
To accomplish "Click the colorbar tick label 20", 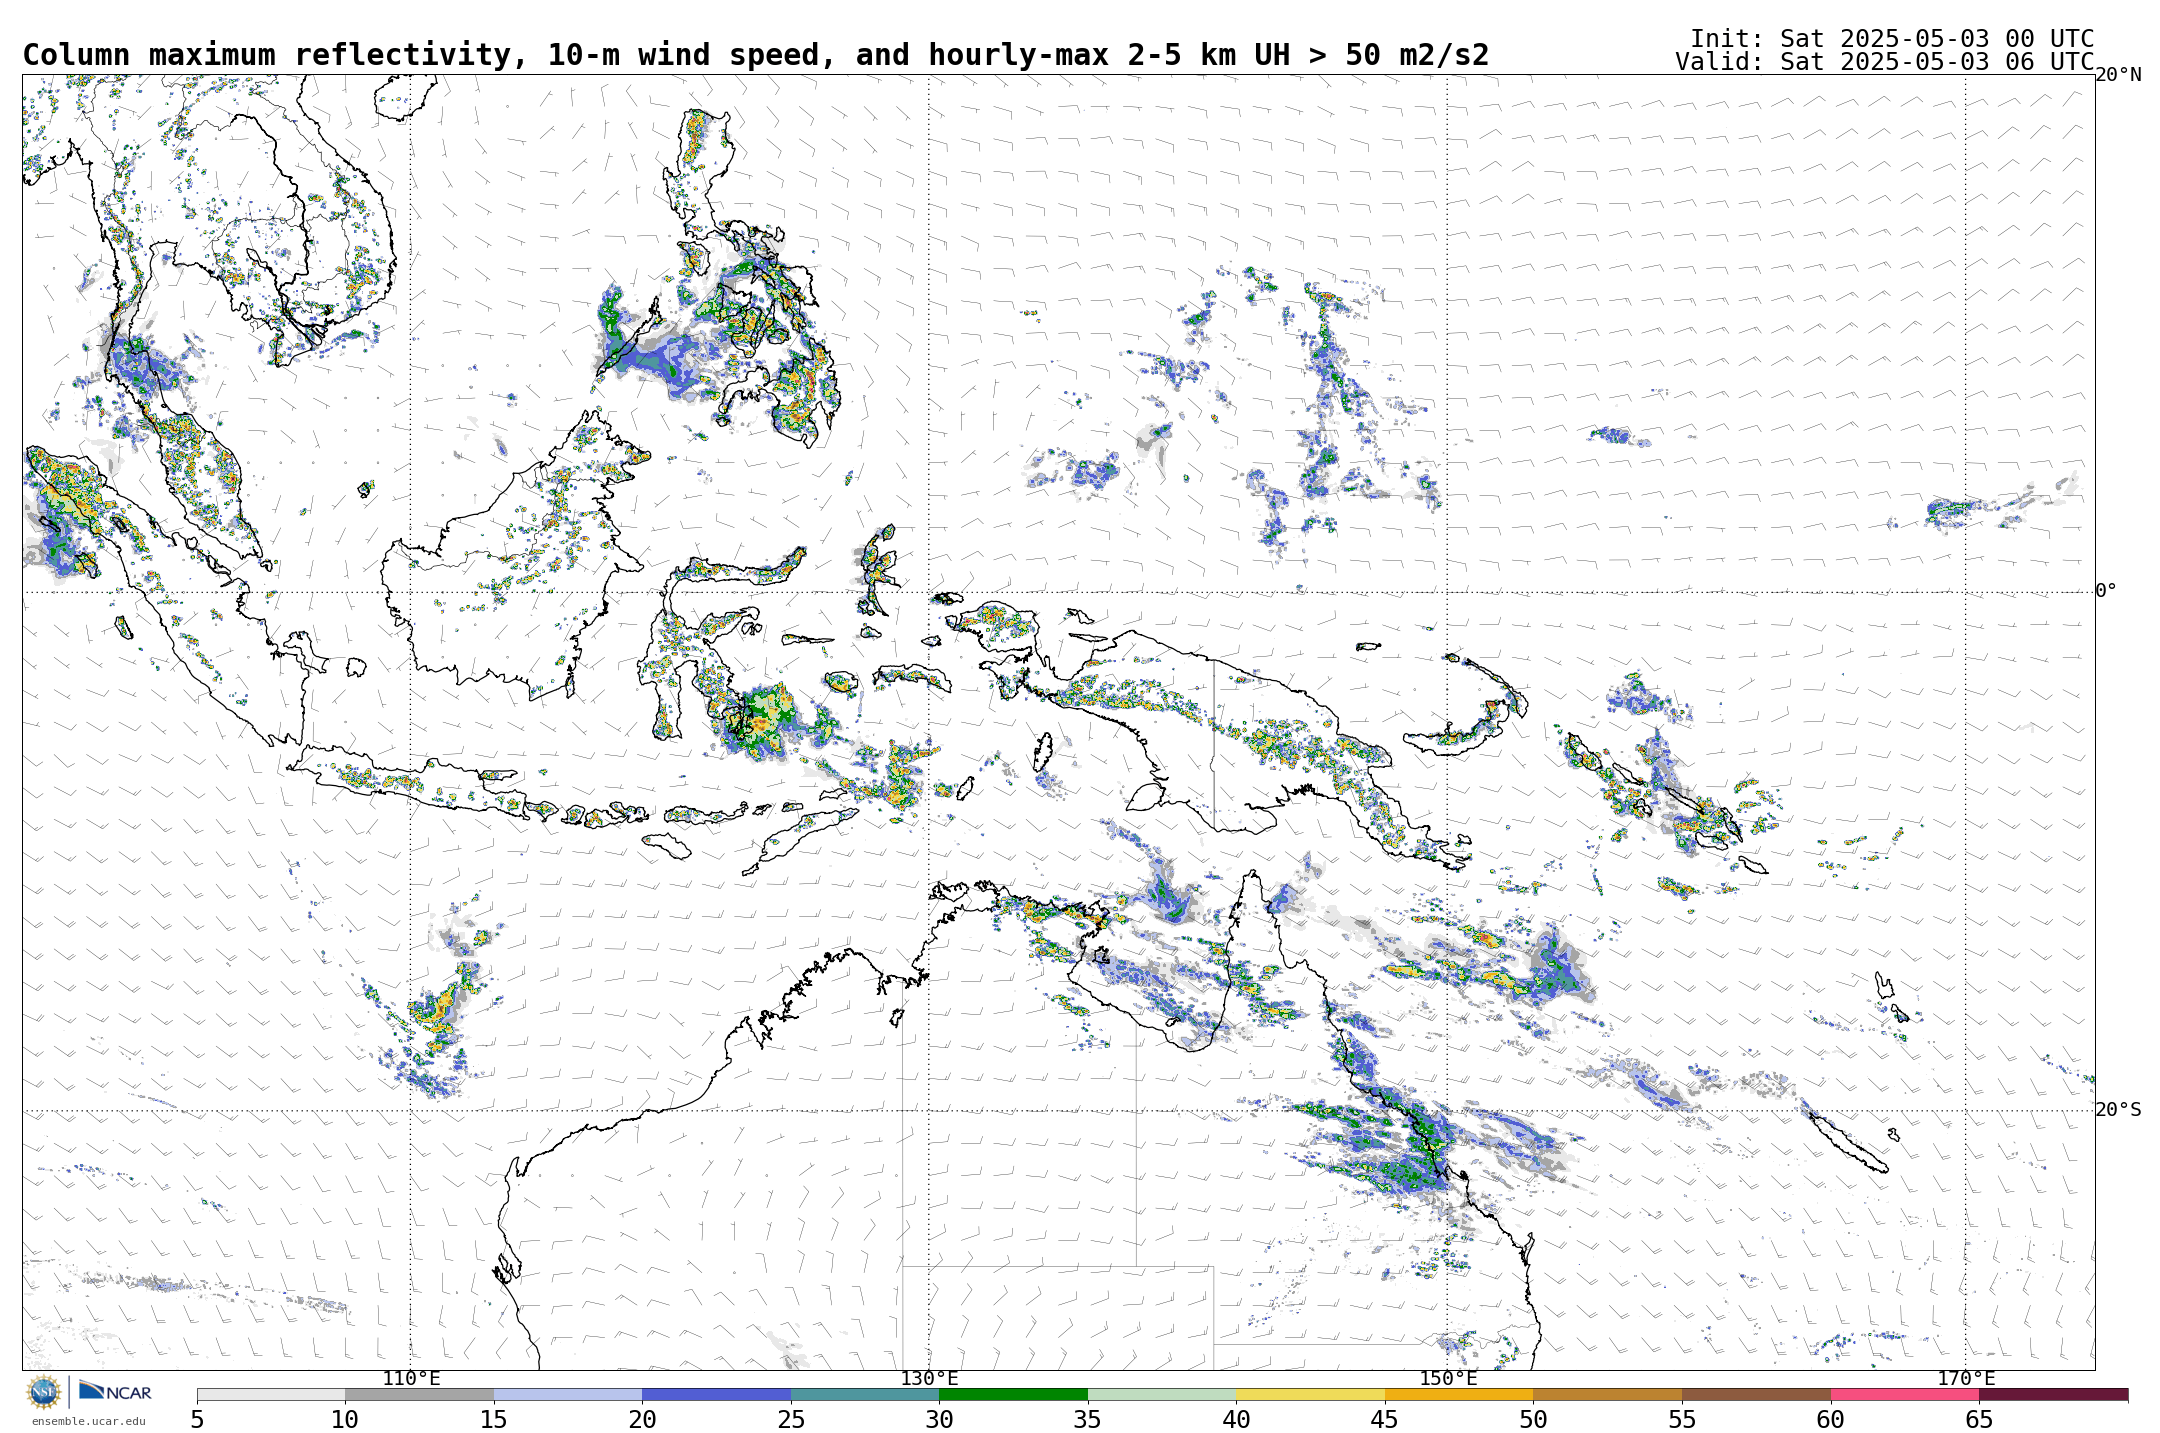I will click(642, 1420).
